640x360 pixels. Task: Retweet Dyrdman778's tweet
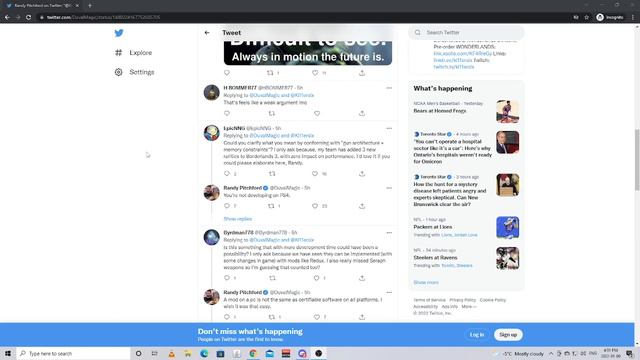(x=272, y=278)
